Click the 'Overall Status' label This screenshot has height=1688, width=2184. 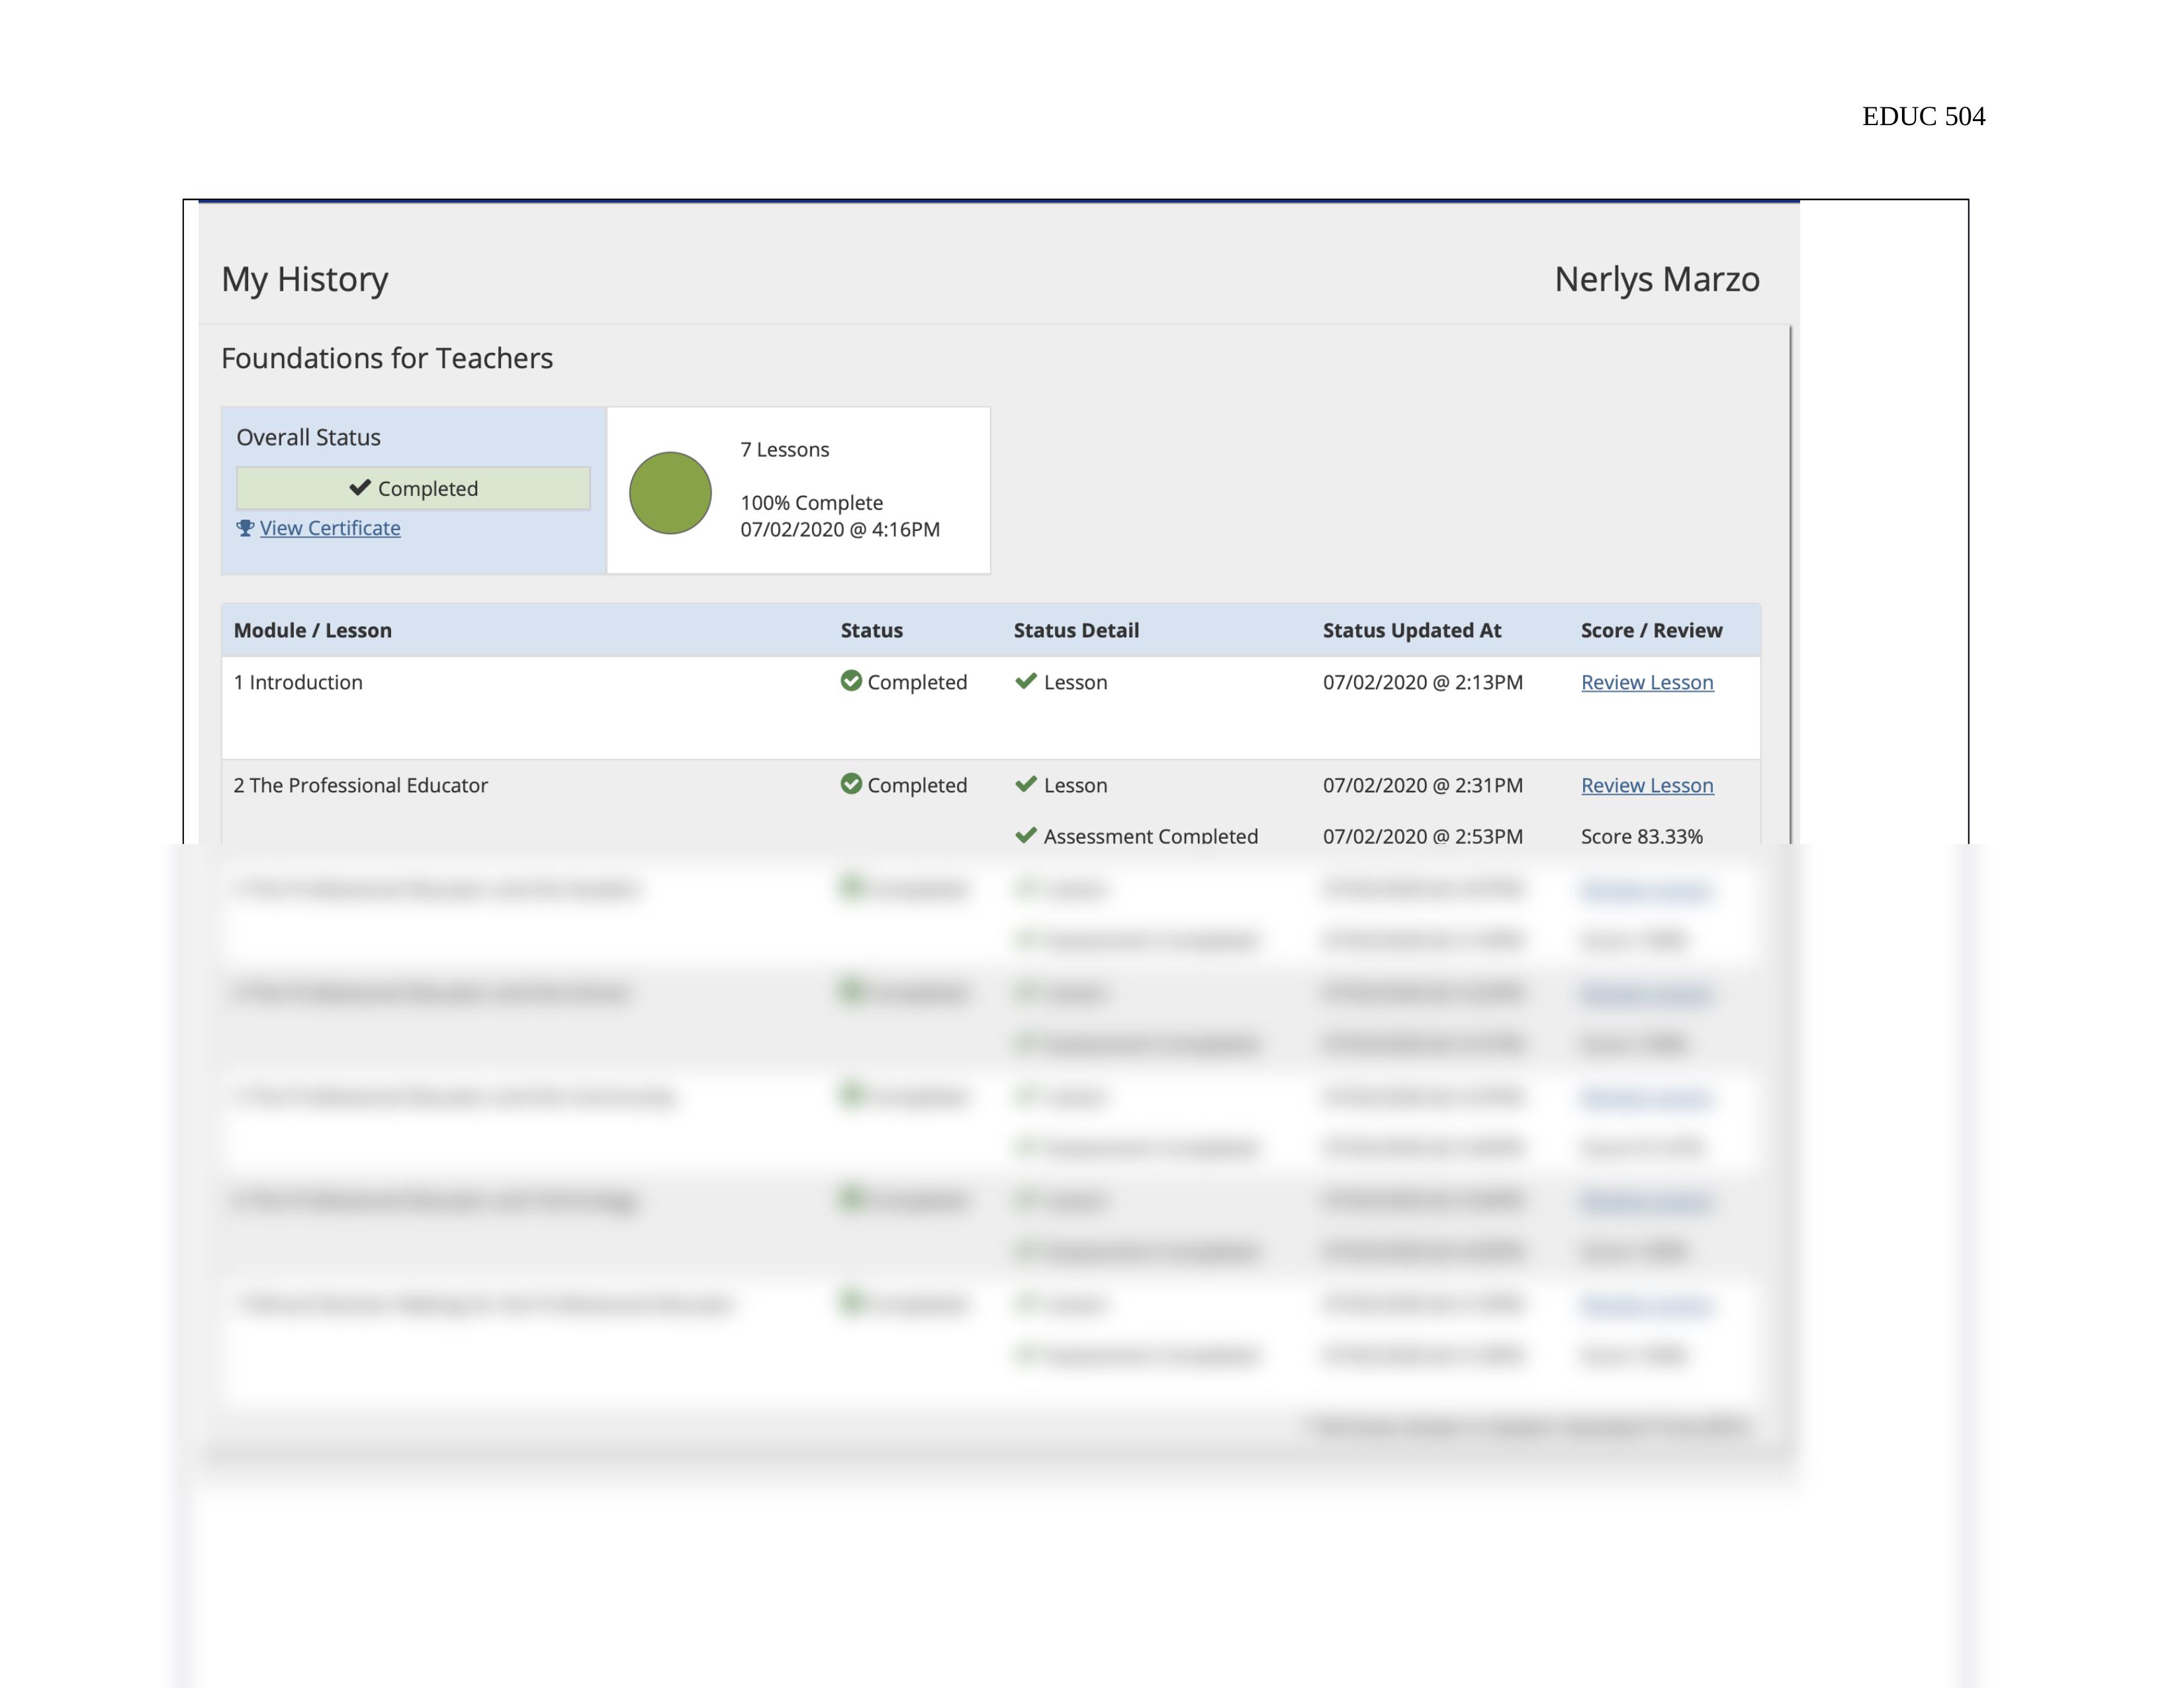tap(308, 437)
